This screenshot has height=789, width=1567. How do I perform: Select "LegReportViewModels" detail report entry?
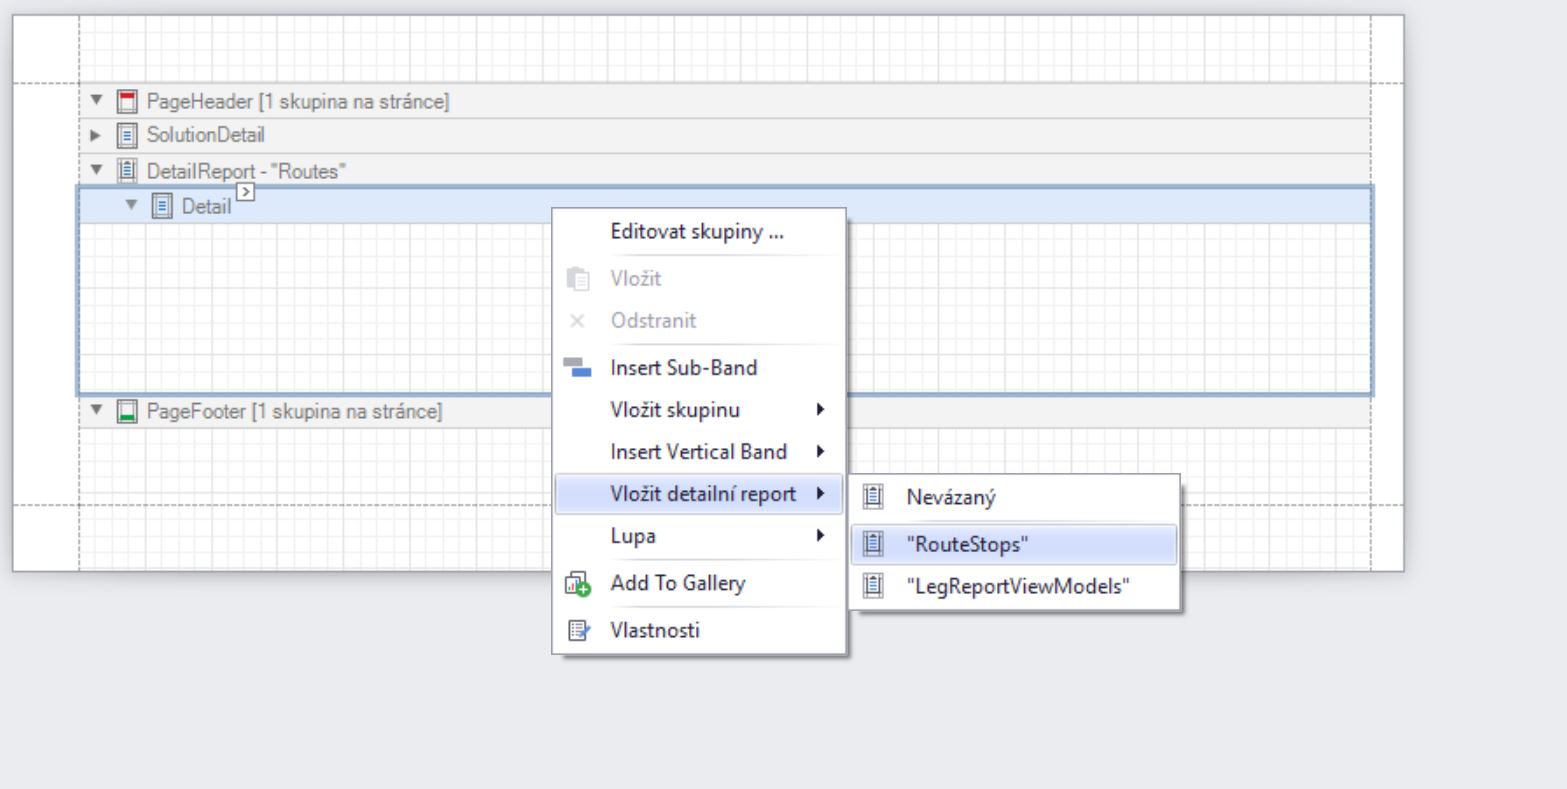coord(1015,588)
